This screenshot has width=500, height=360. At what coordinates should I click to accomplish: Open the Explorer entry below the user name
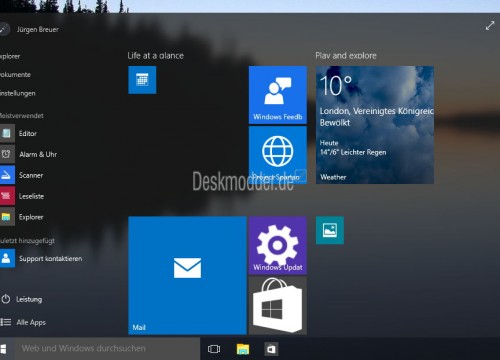click(x=10, y=56)
